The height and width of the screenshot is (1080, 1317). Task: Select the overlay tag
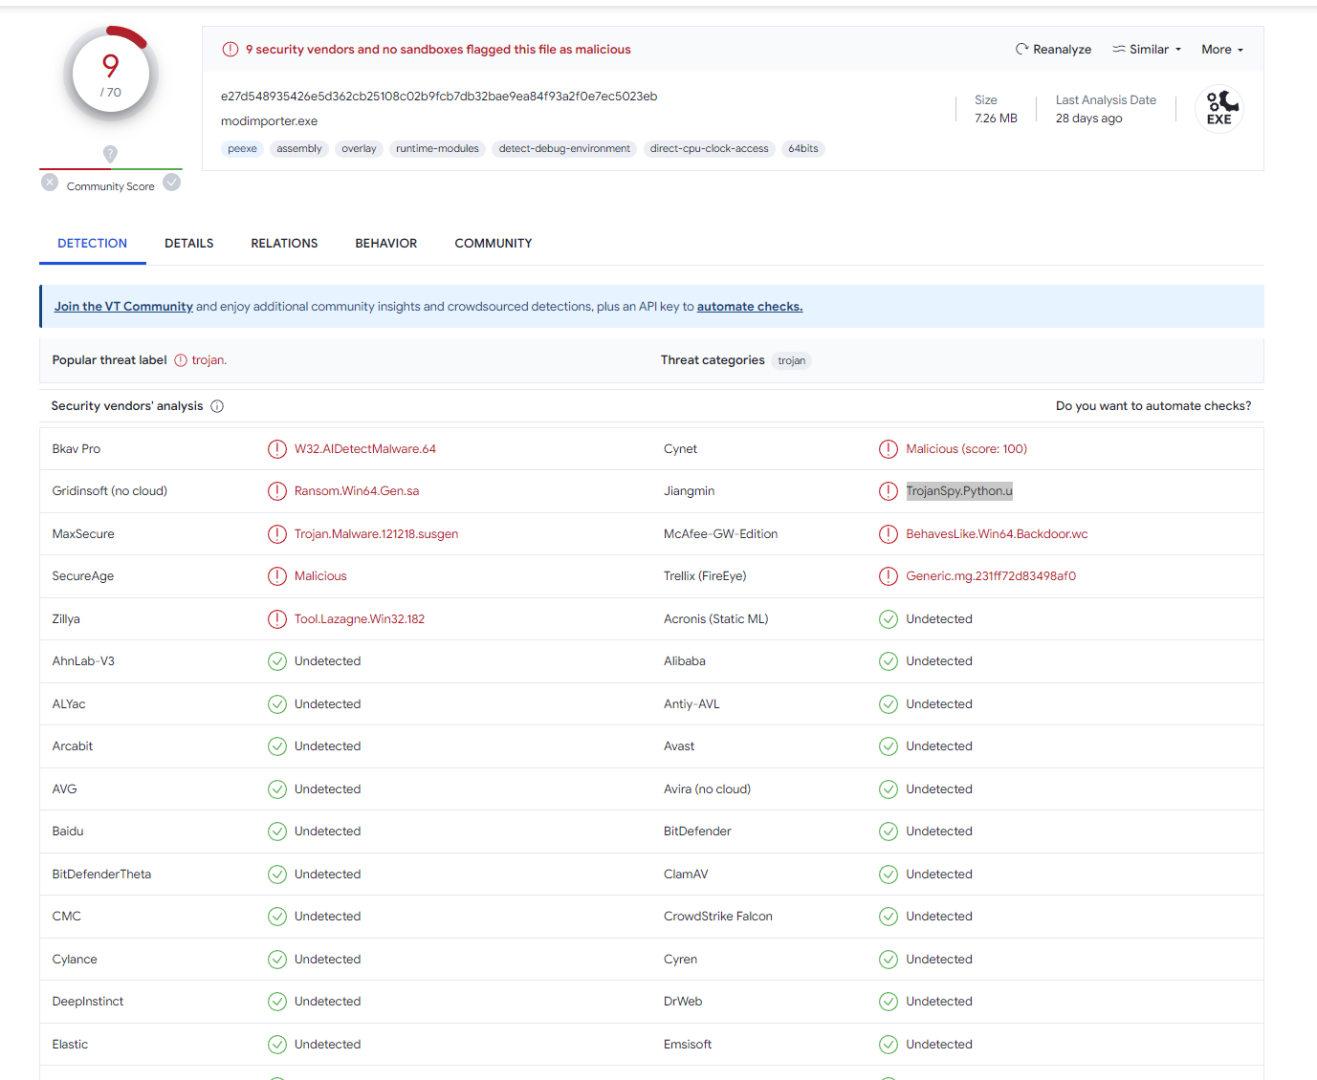click(359, 149)
